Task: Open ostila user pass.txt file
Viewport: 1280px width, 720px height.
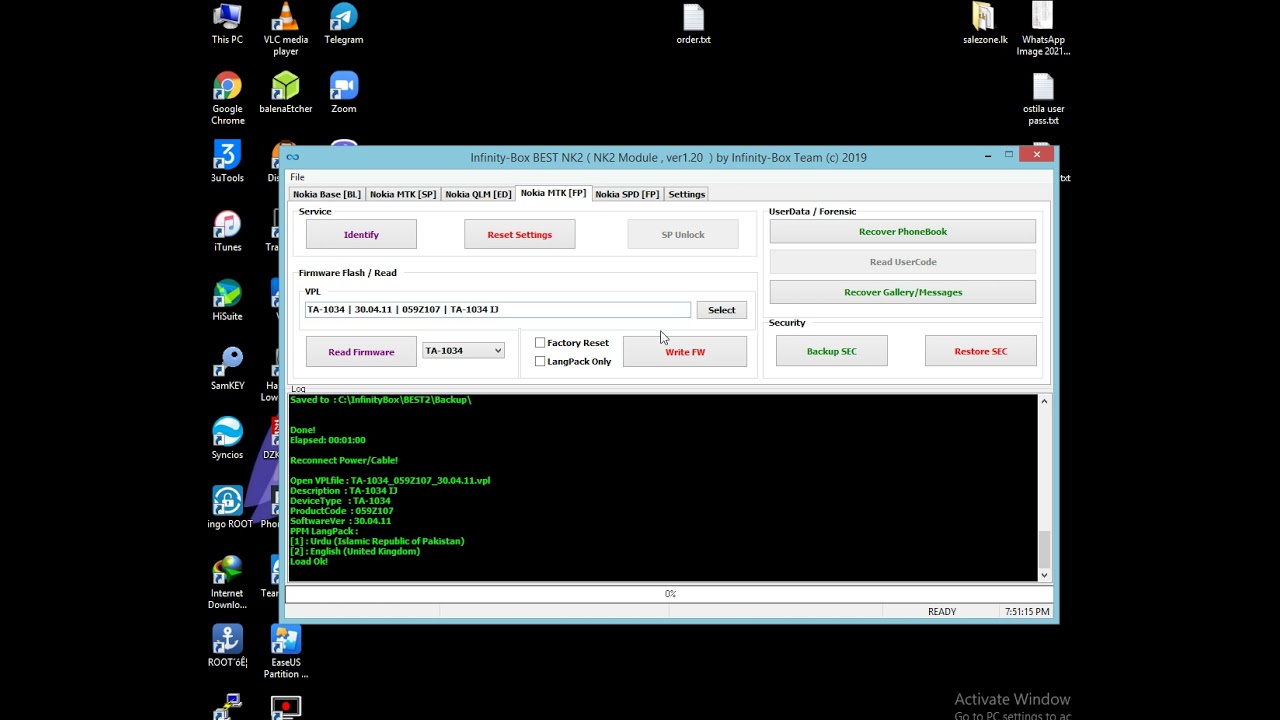Action: (1043, 98)
